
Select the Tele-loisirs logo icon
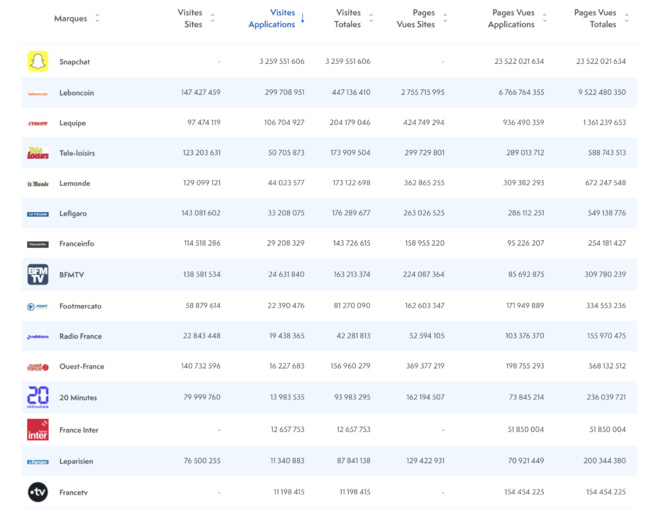click(x=37, y=153)
